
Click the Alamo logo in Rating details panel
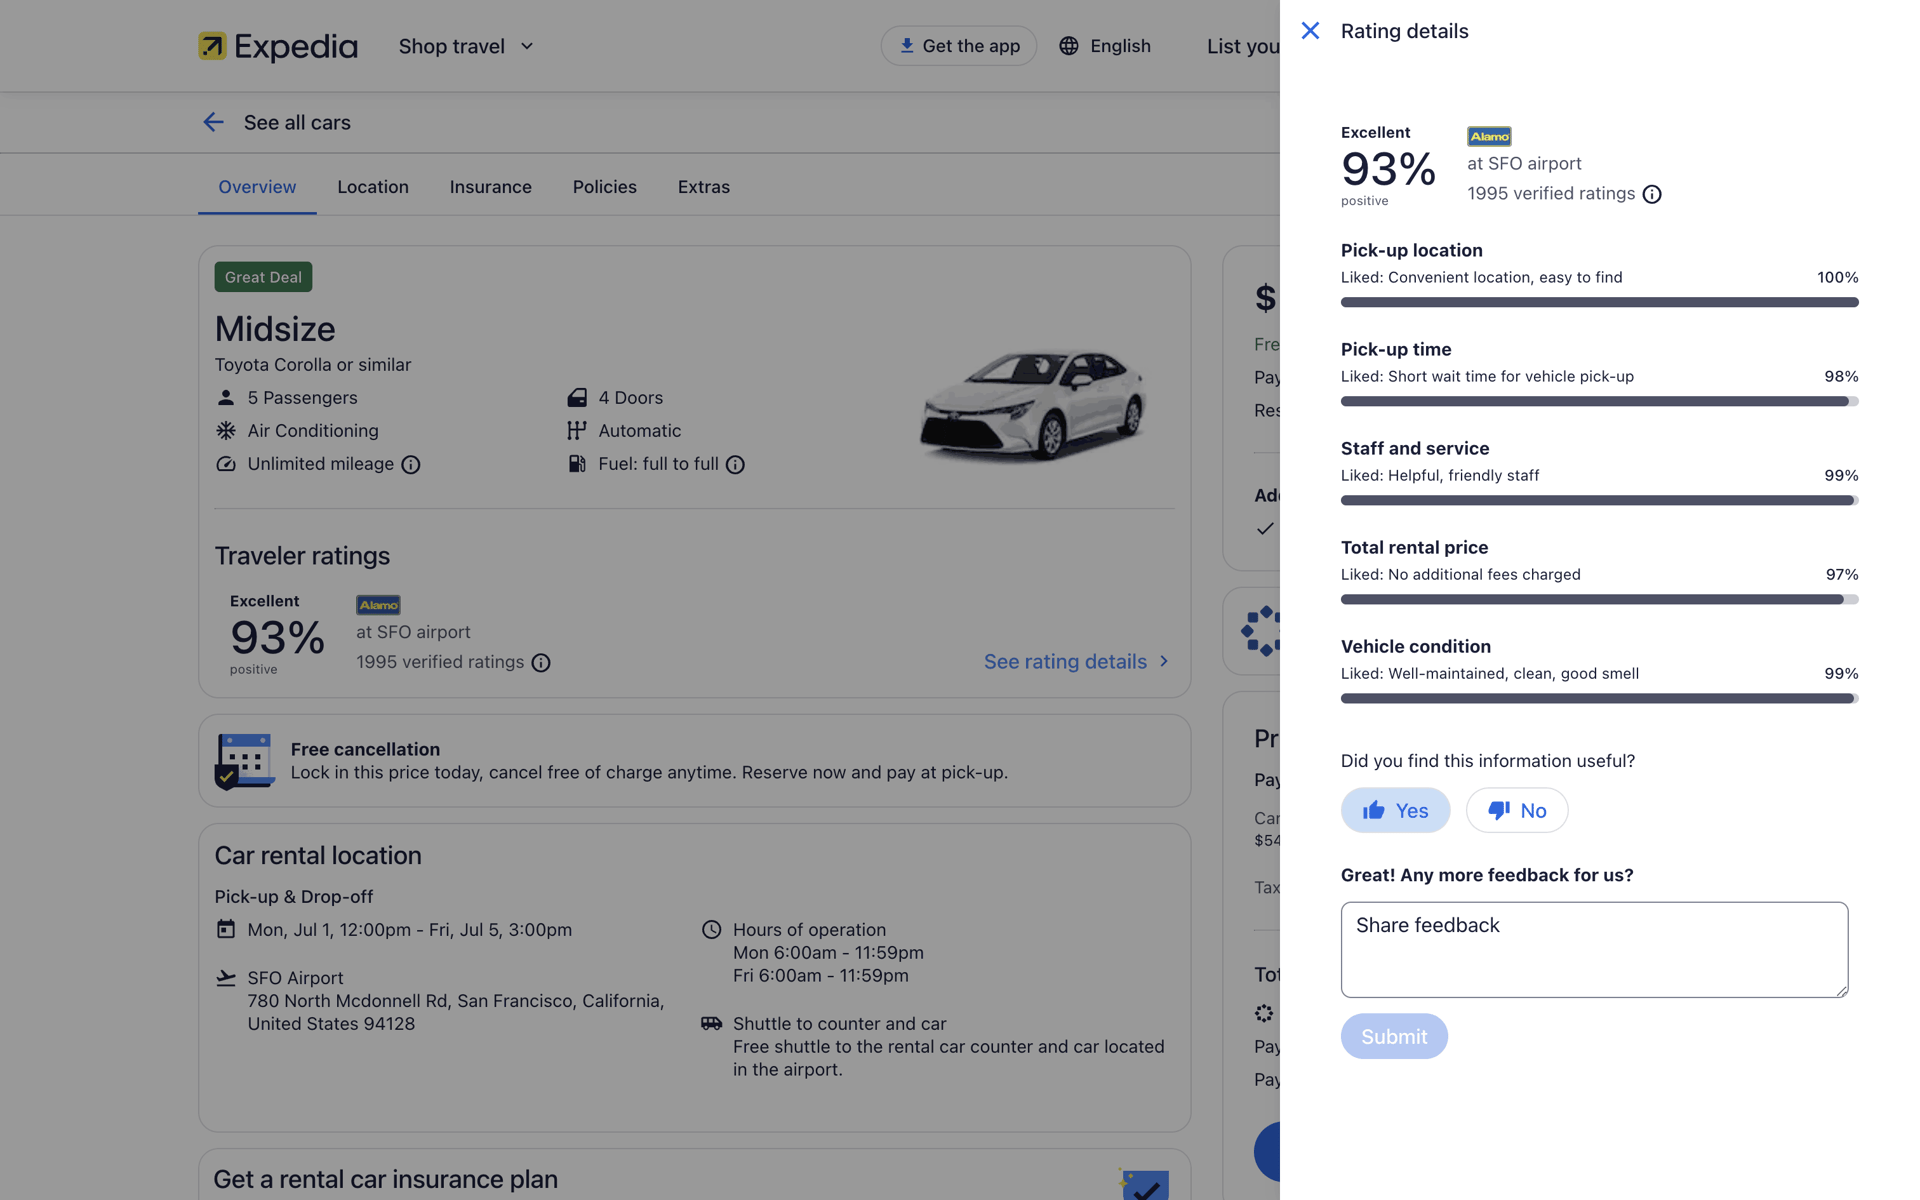click(1489, 136)
